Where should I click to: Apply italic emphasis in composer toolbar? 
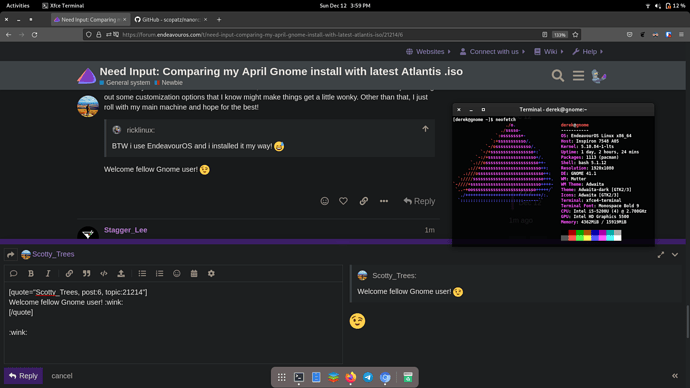(x=48, y=273)
